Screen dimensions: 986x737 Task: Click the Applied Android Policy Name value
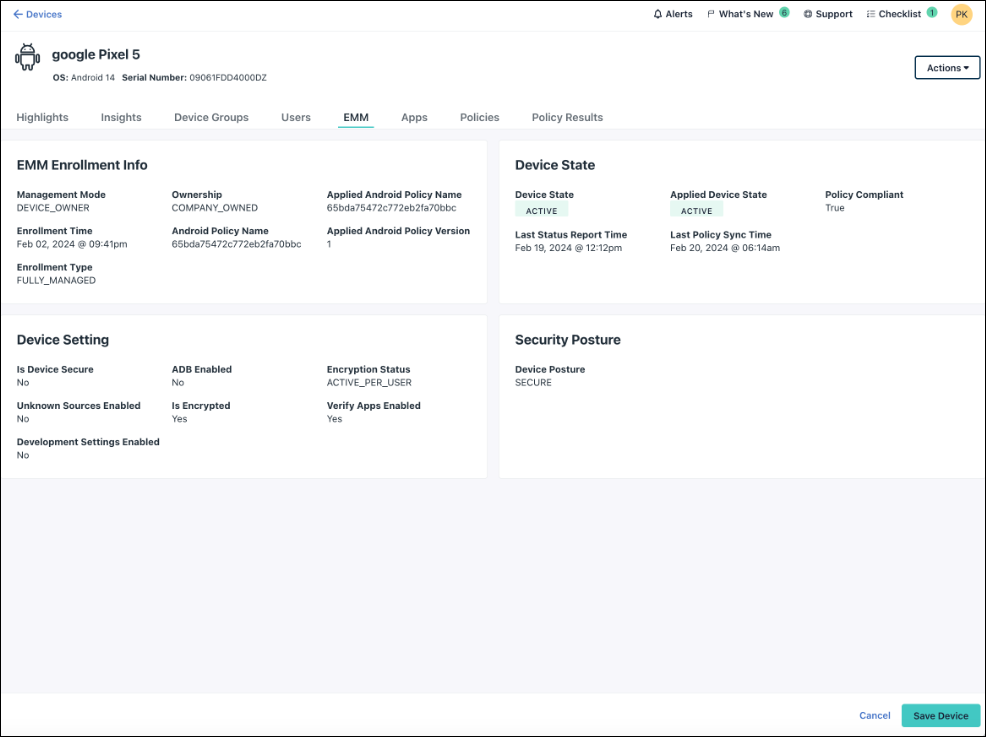click(391, 208)
